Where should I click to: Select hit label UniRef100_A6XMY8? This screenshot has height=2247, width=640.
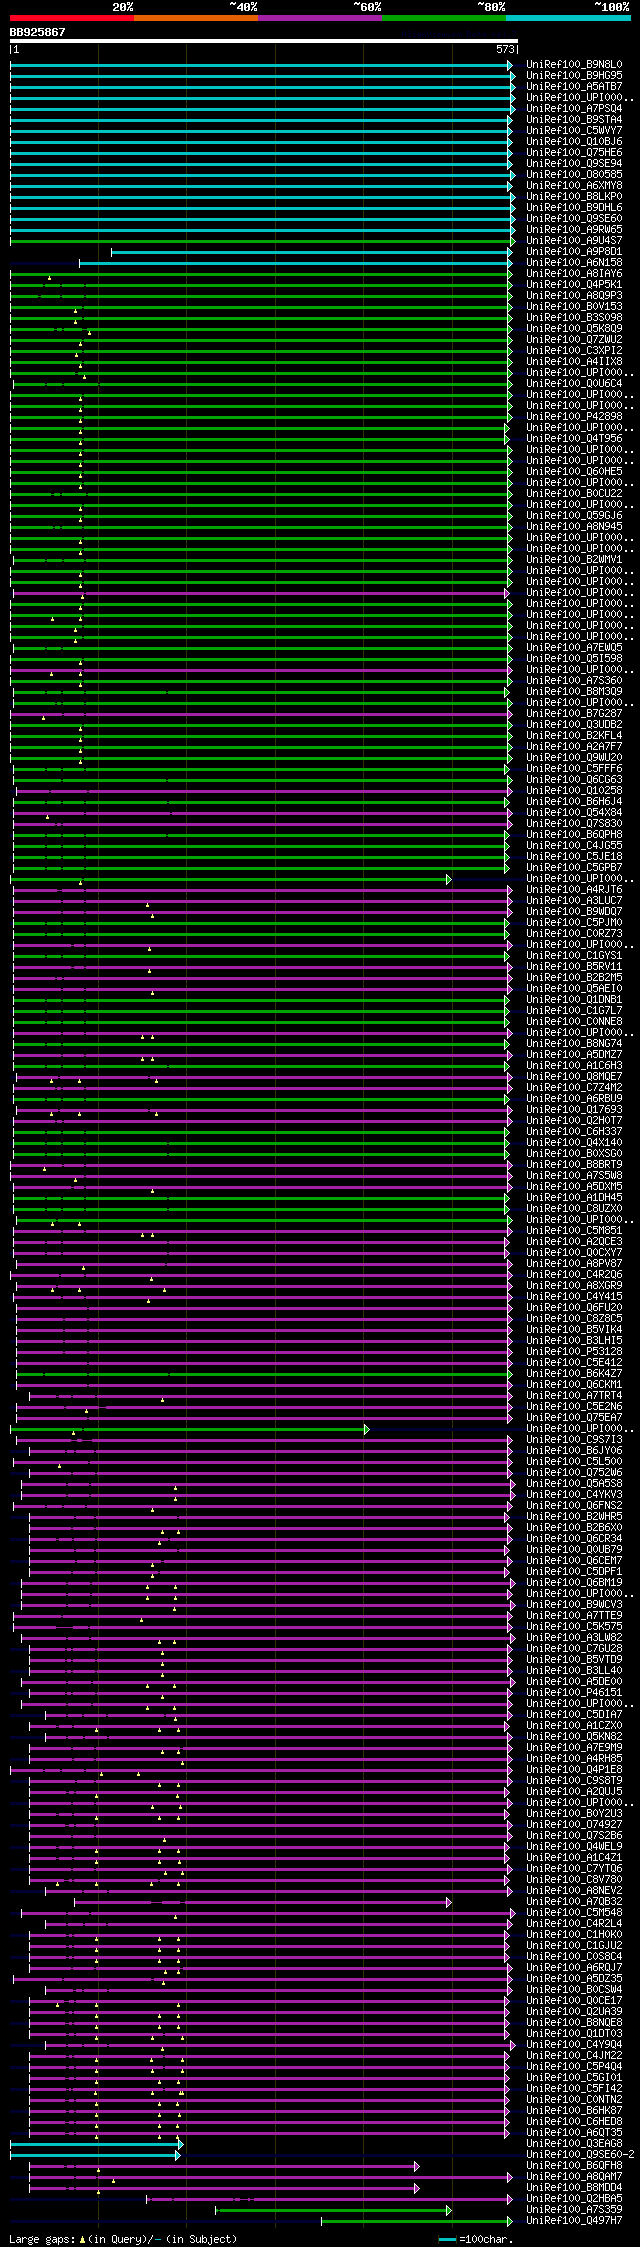click(574, 186)
